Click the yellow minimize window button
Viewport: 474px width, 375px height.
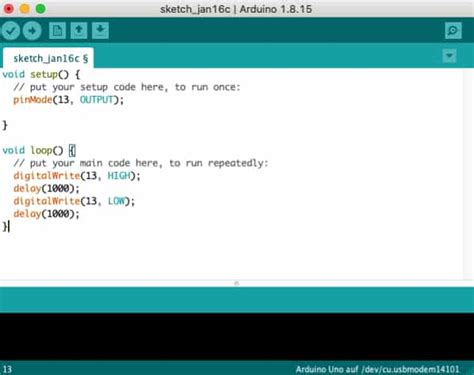coord(25,9)
